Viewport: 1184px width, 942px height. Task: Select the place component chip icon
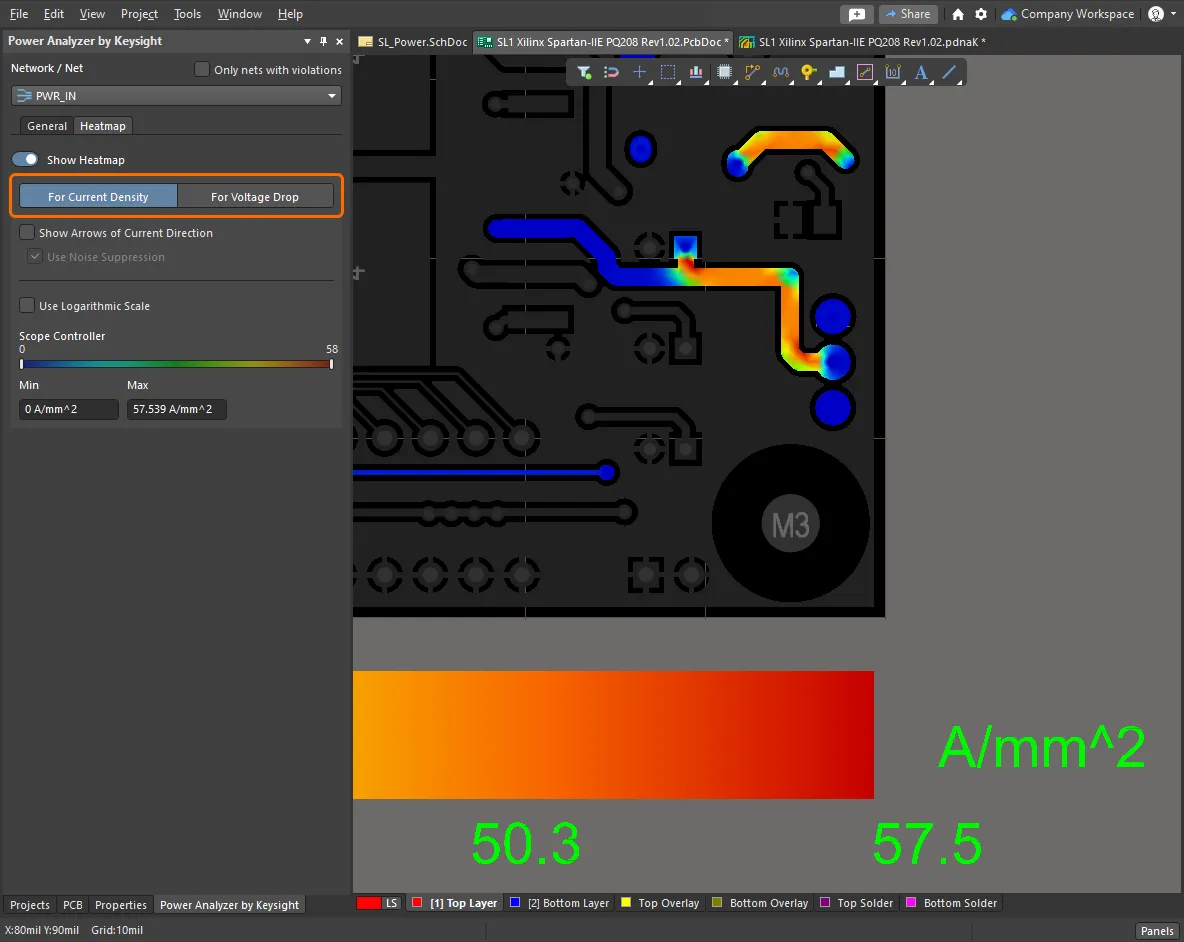tap(725, 72)
